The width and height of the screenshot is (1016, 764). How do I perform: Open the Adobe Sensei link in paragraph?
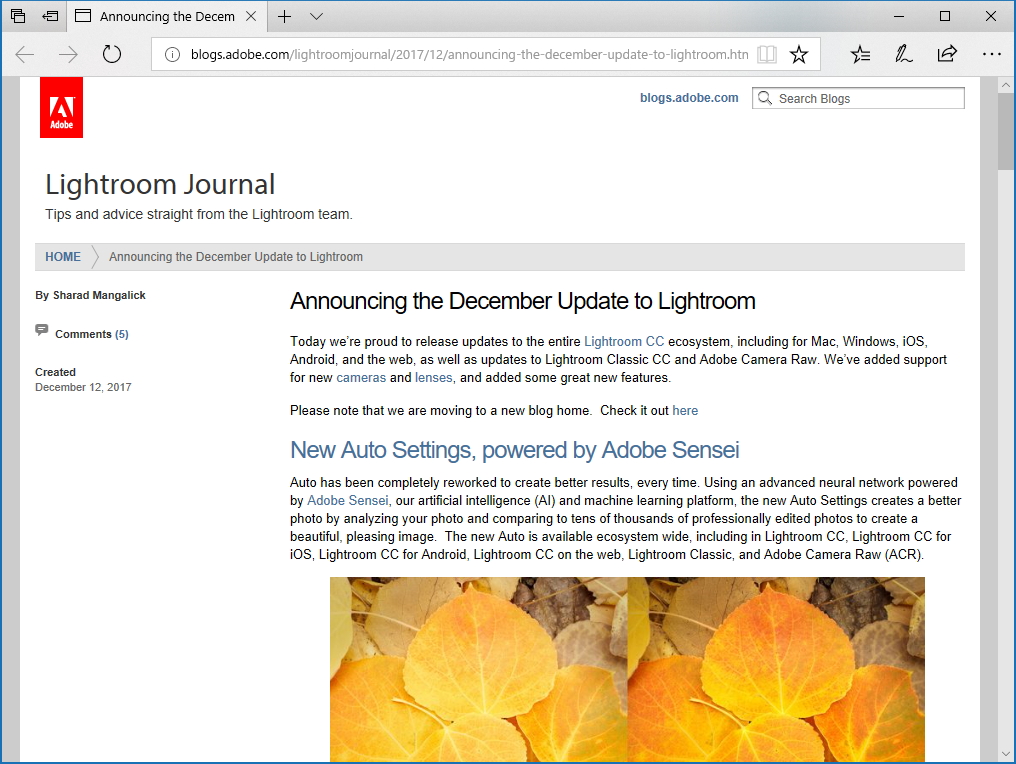(347, 501)
